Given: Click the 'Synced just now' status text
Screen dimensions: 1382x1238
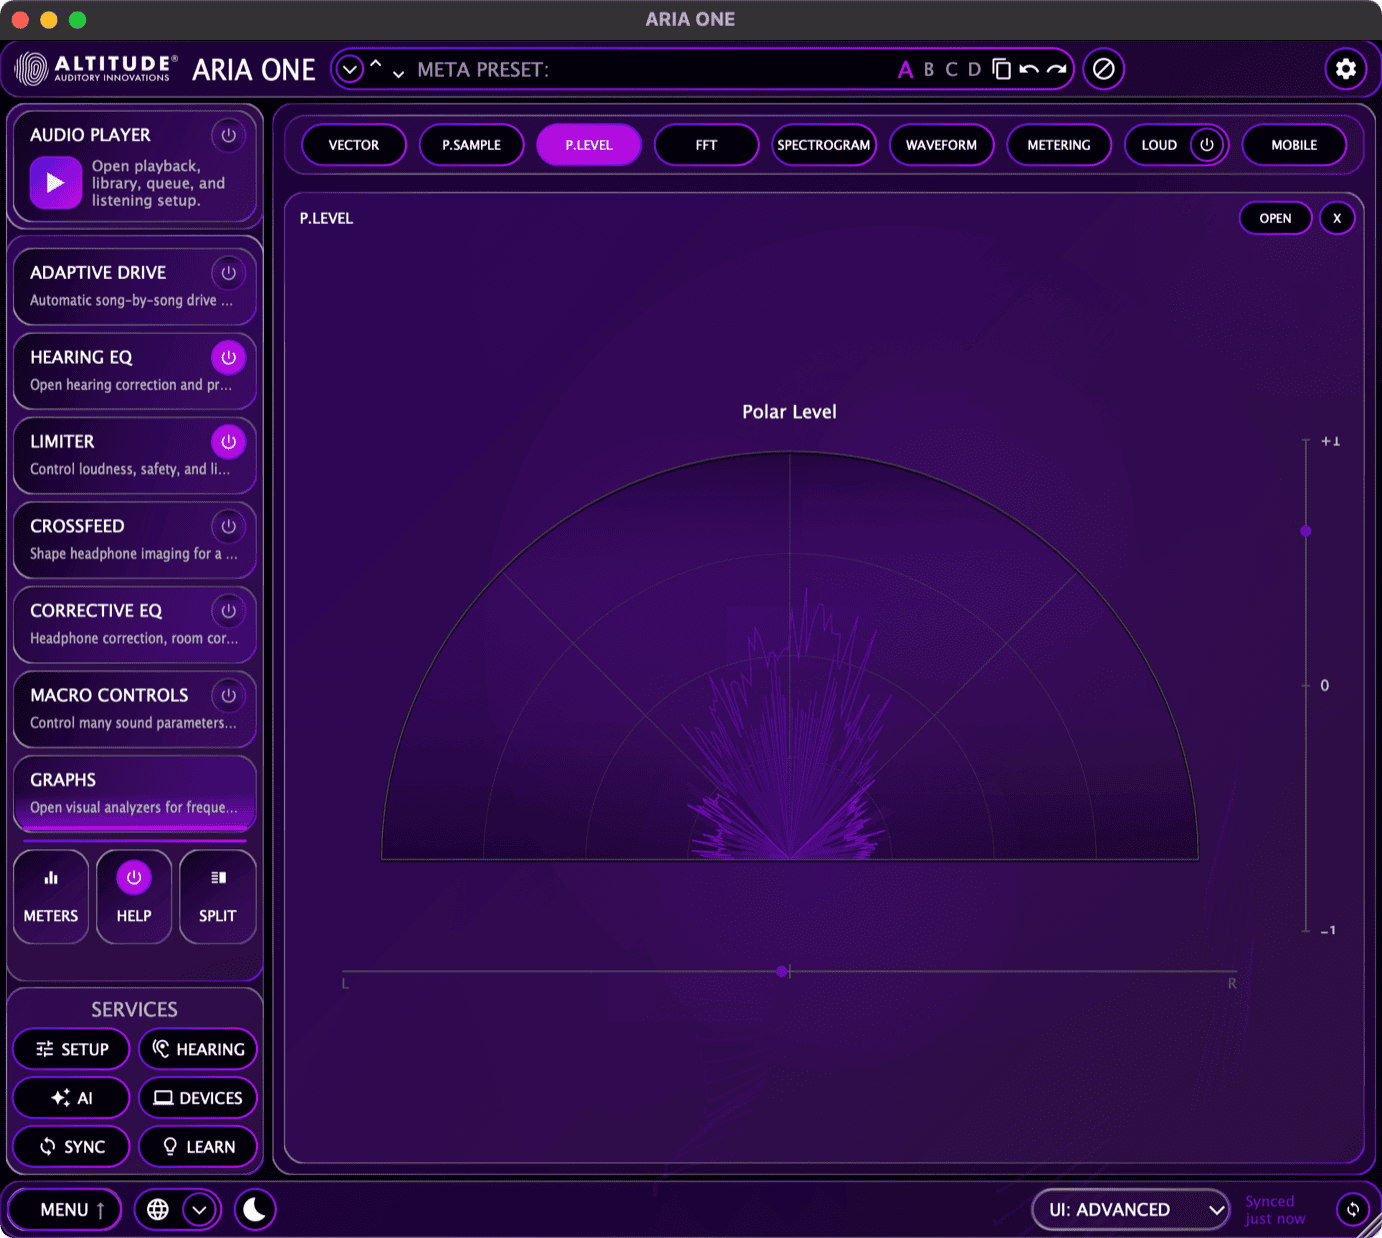Looking at the screenshot, I should (1275, 1210).
